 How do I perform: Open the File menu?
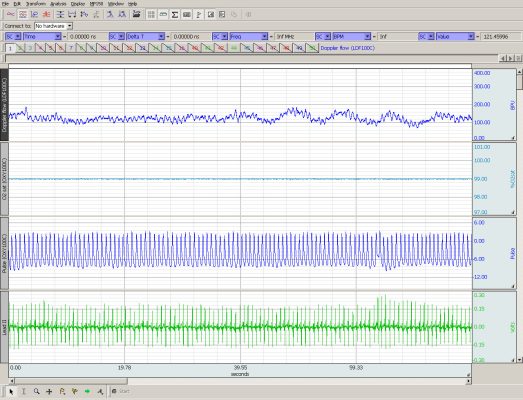pos(5,4)
